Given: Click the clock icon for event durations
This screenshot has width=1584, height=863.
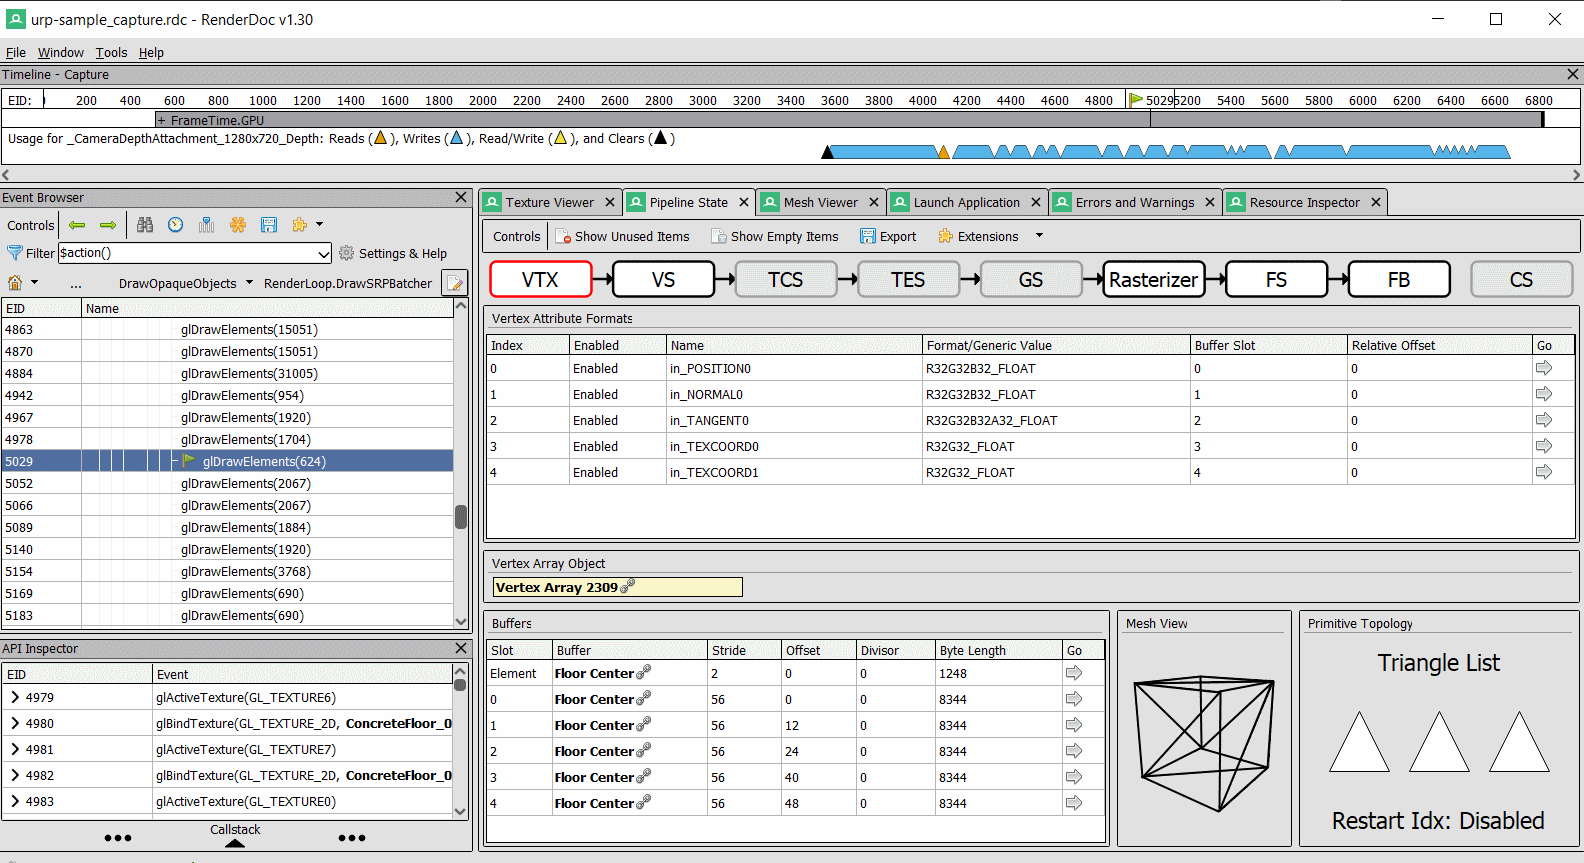Looking at the screenshot, I should click(176, 225).
